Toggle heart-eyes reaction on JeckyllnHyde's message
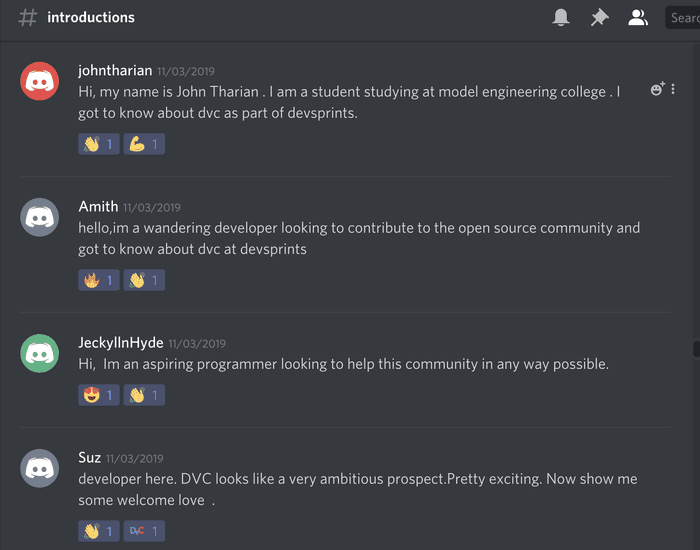The height and width of the screenshot is (550, 700). coord(98,395)
